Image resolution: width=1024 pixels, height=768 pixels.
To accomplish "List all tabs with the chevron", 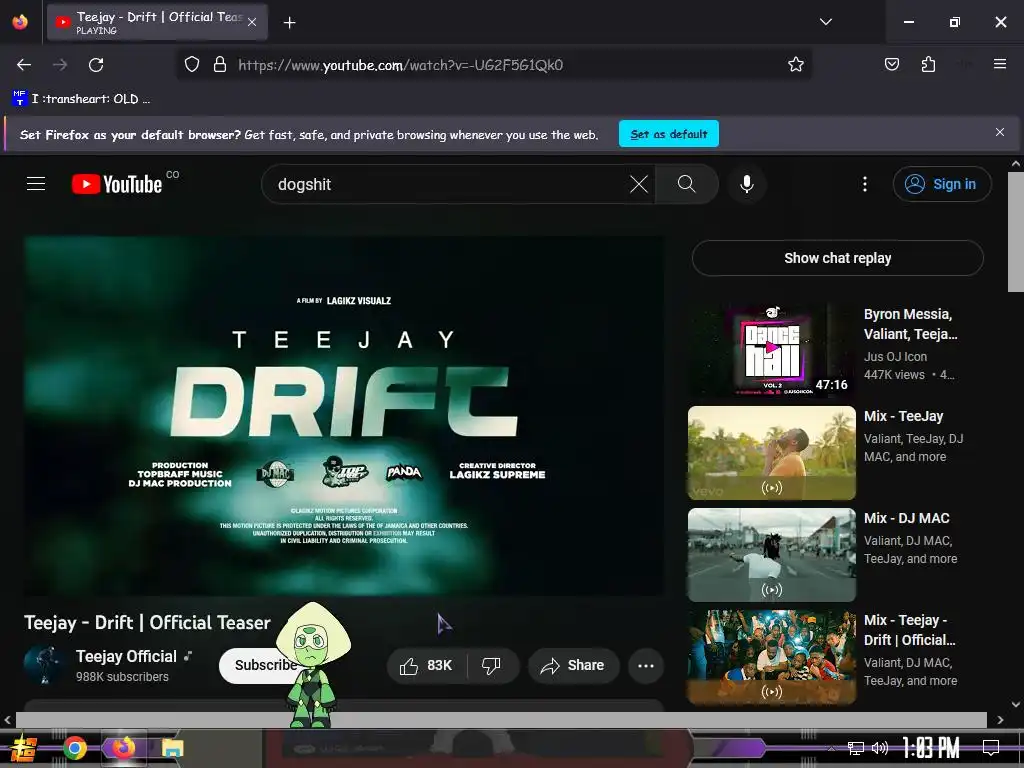I will [x=825, y=22].
